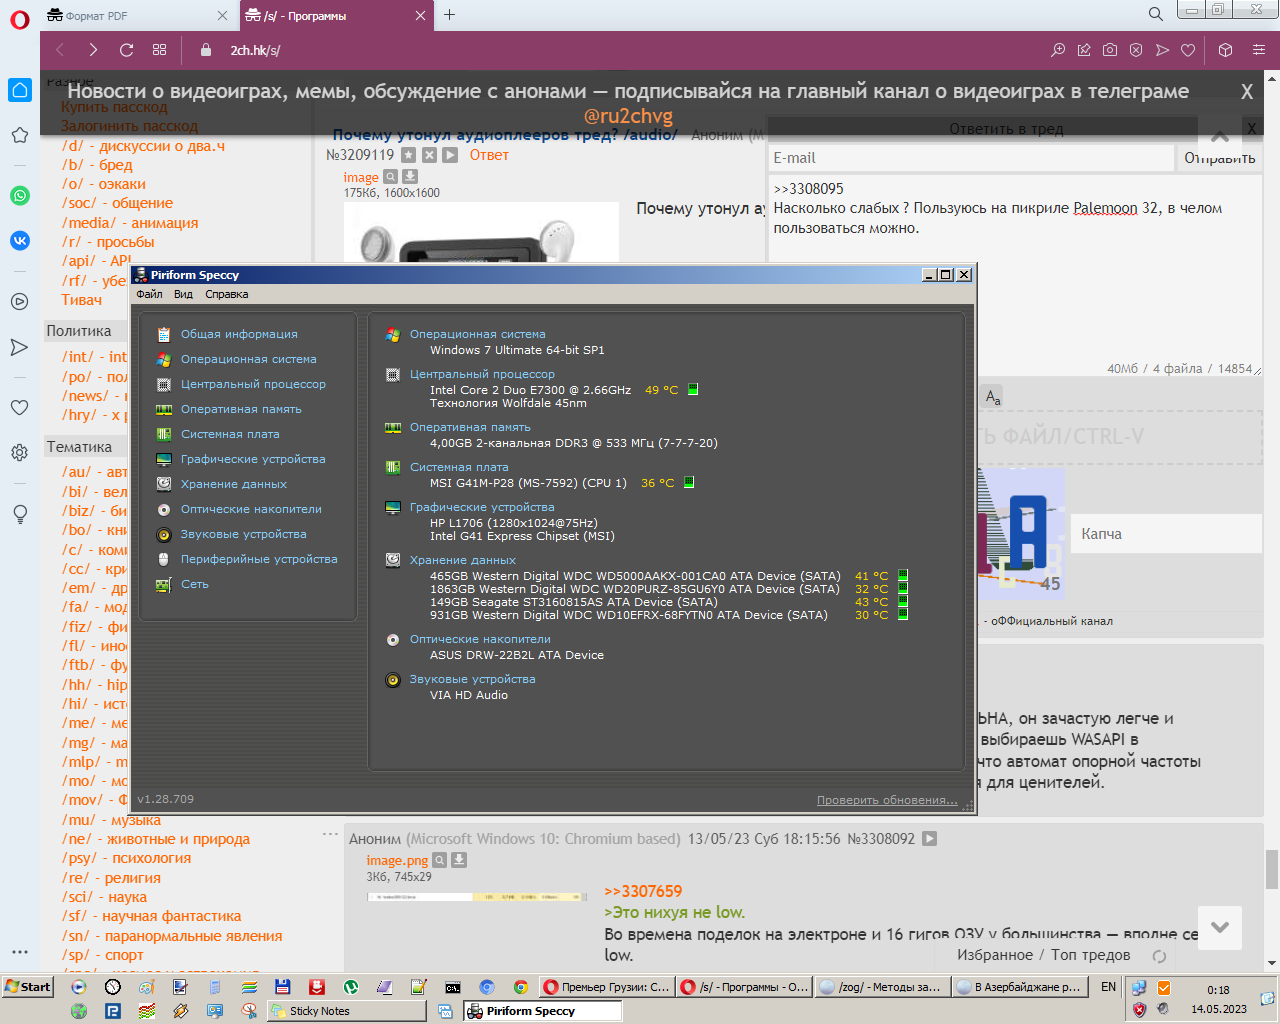The image size is (1280, 1024).
Task: Open WhatsApp messenger in the sidebar
Action: [x=20, y=196]
